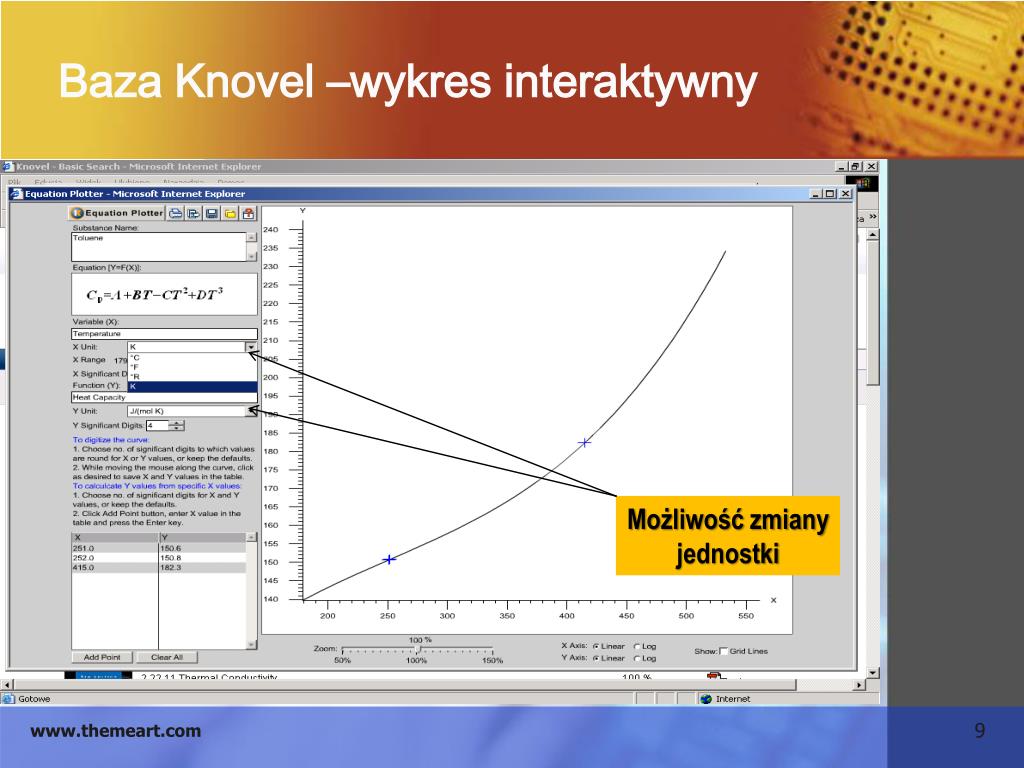Screen dimensions: 1024x768
Task: Click the blue cross marker near X 251
Action: 389,560
